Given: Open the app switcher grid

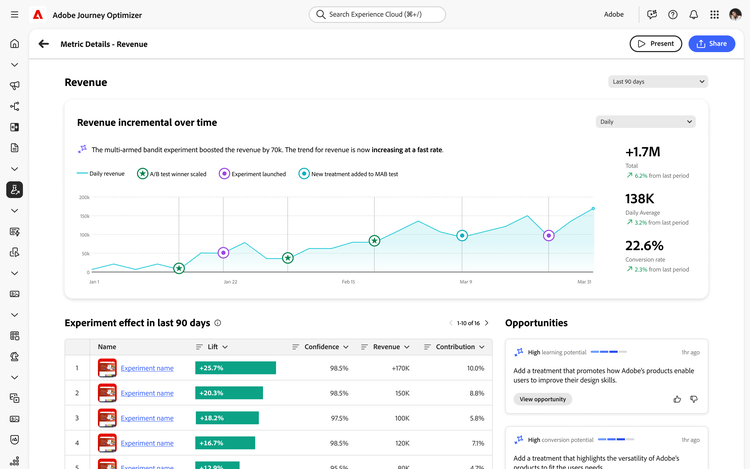Looking at the screenshot, I should [714, 14].
